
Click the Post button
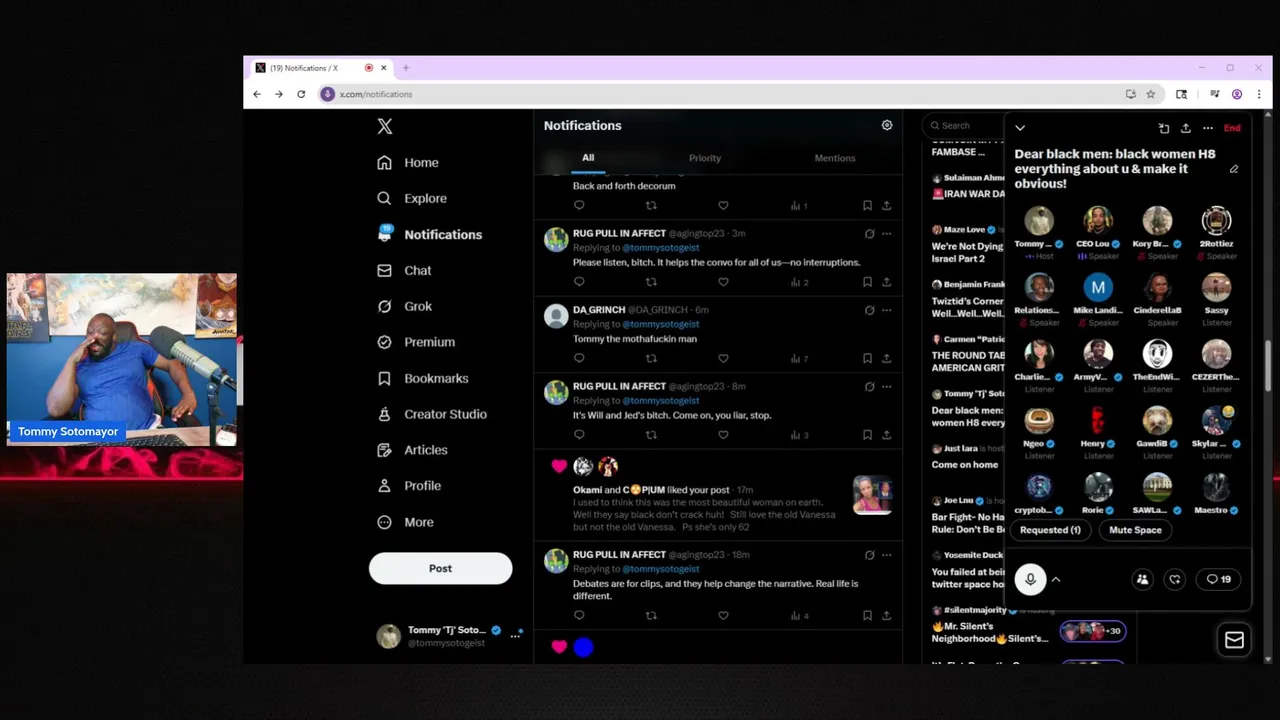click(440, 568)
